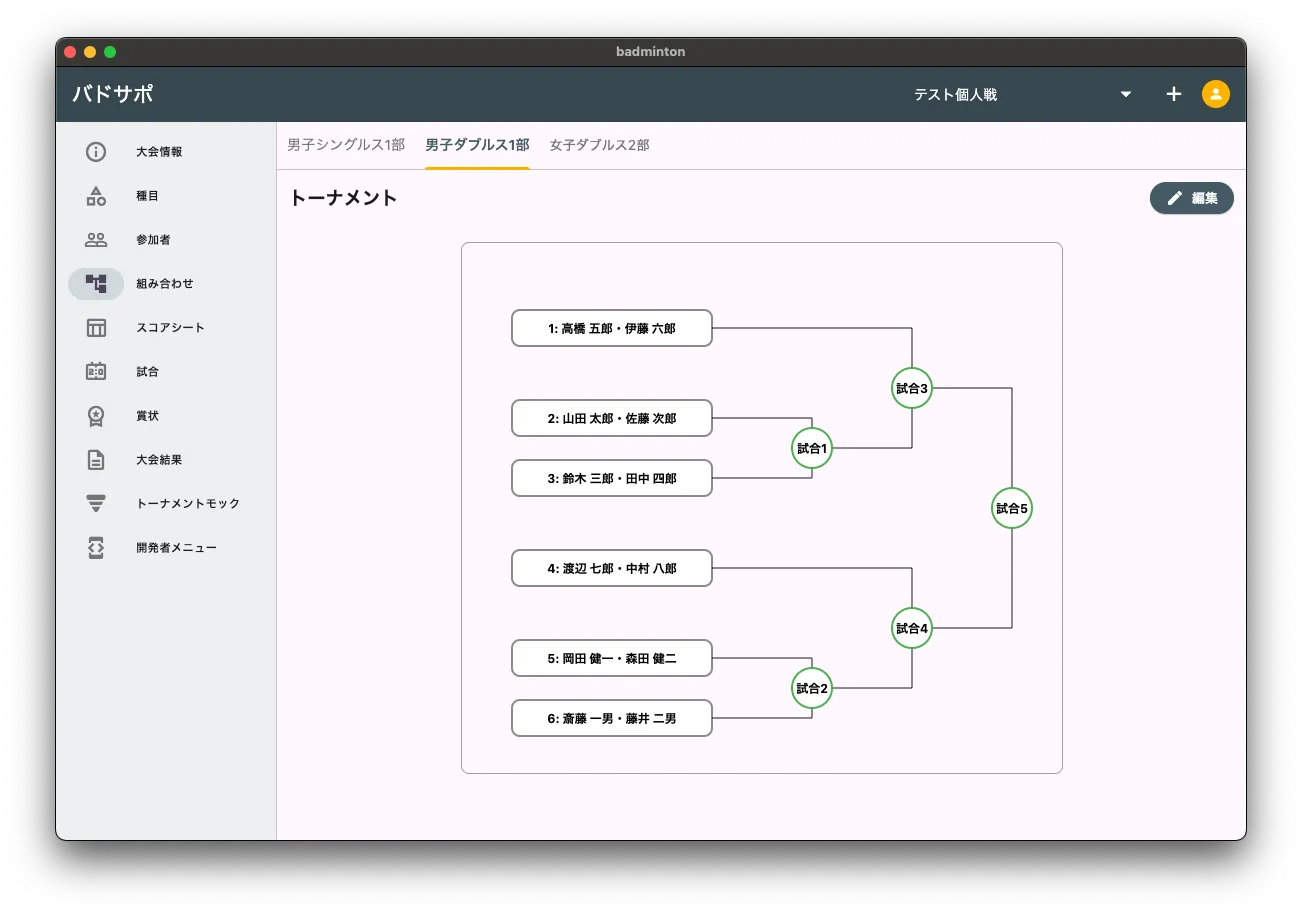Select the 参加者 people icon
Viewport: 1302px width, 914px height.
pos(96,240)
